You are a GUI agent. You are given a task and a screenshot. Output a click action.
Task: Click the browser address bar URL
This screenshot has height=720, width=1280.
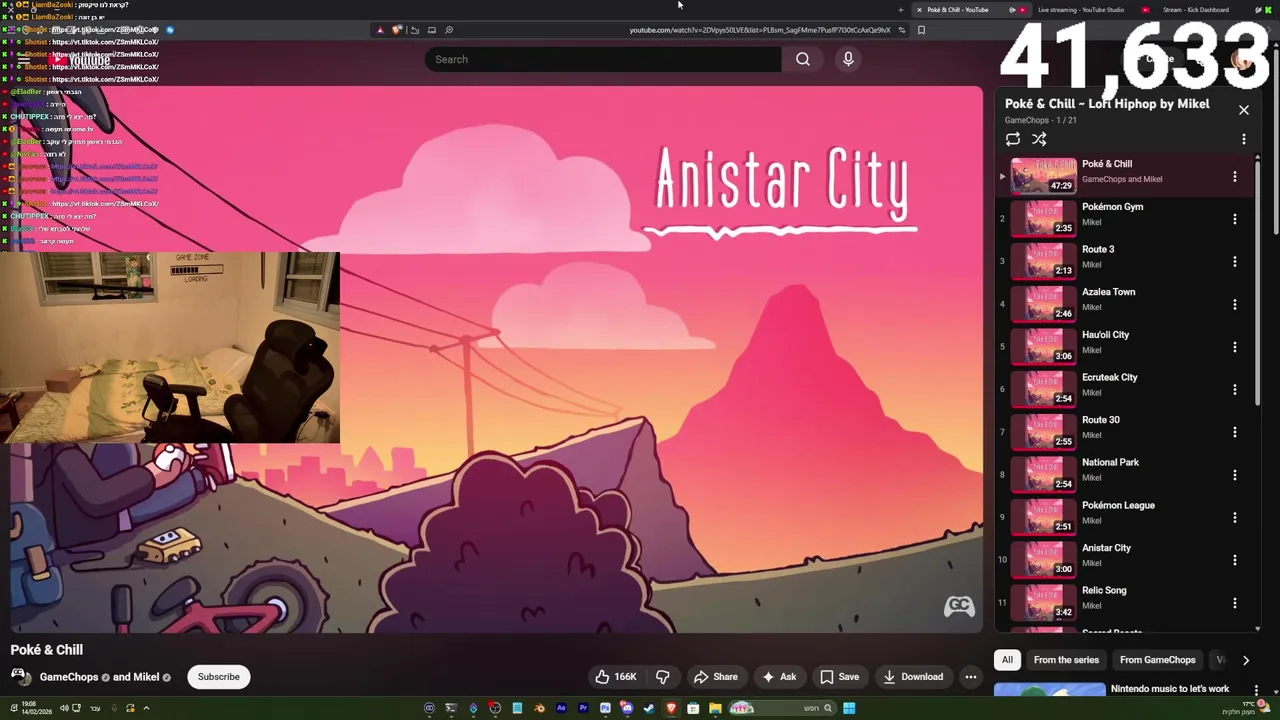pyautogui.click(x=759, y=30)
